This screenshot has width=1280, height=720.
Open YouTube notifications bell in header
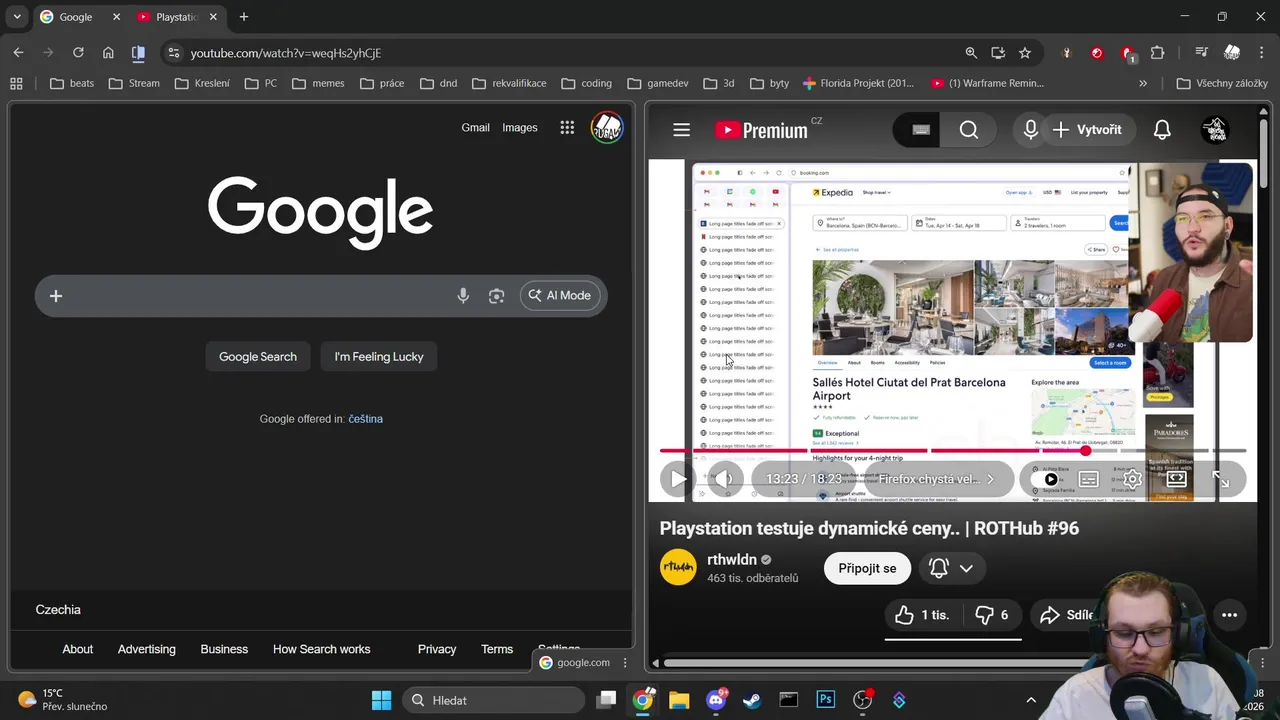pos(1162,130)
